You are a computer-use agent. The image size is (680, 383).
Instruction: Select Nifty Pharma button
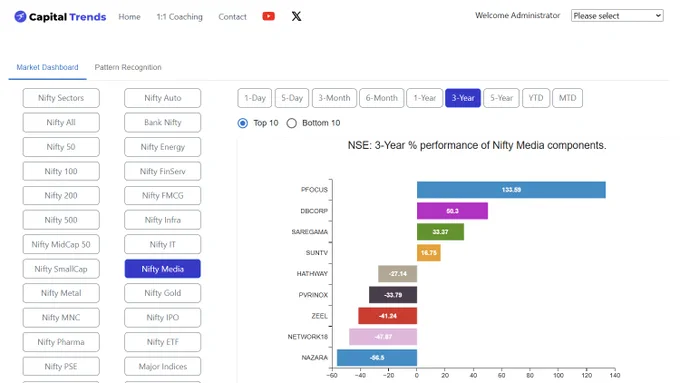[x=61, y=342]
